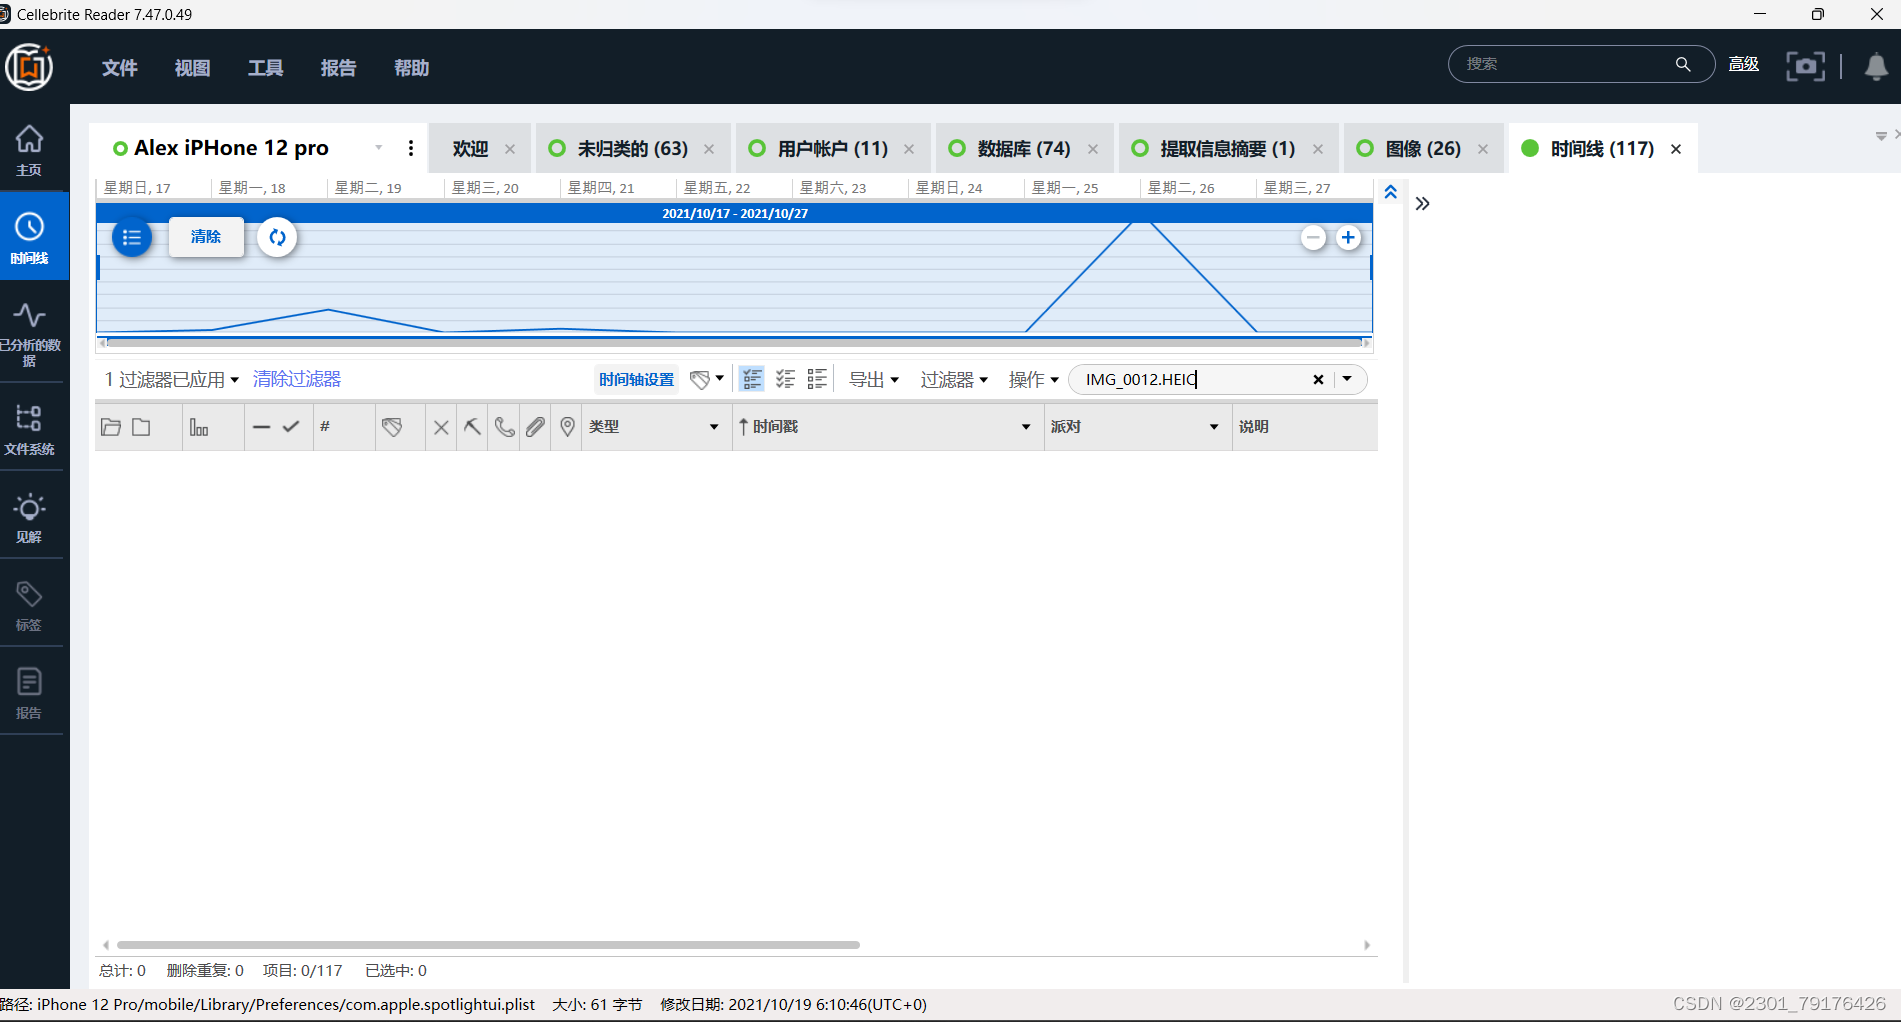Clear the IMG_0012.HEIC search text
This screenshot has width=1901, height=1022.
click(x=1318, y=379)
